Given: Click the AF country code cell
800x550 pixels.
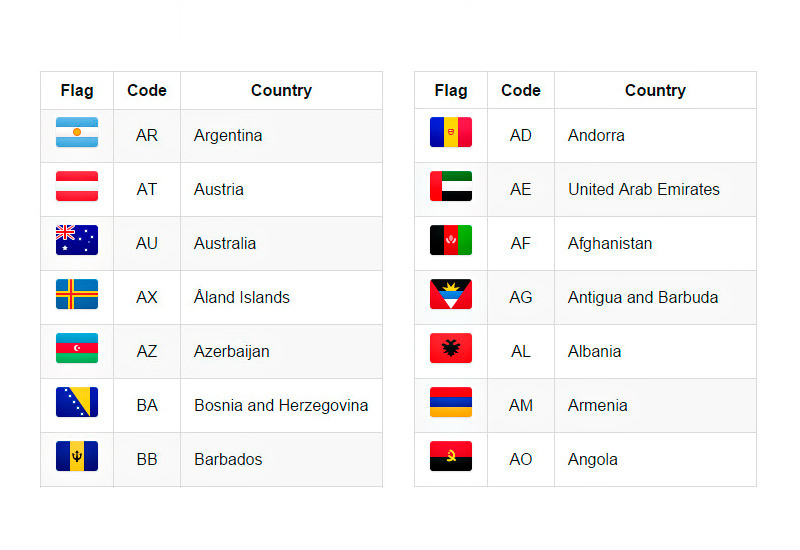Looking at the screenshot, I should click(x=520, y=243).
